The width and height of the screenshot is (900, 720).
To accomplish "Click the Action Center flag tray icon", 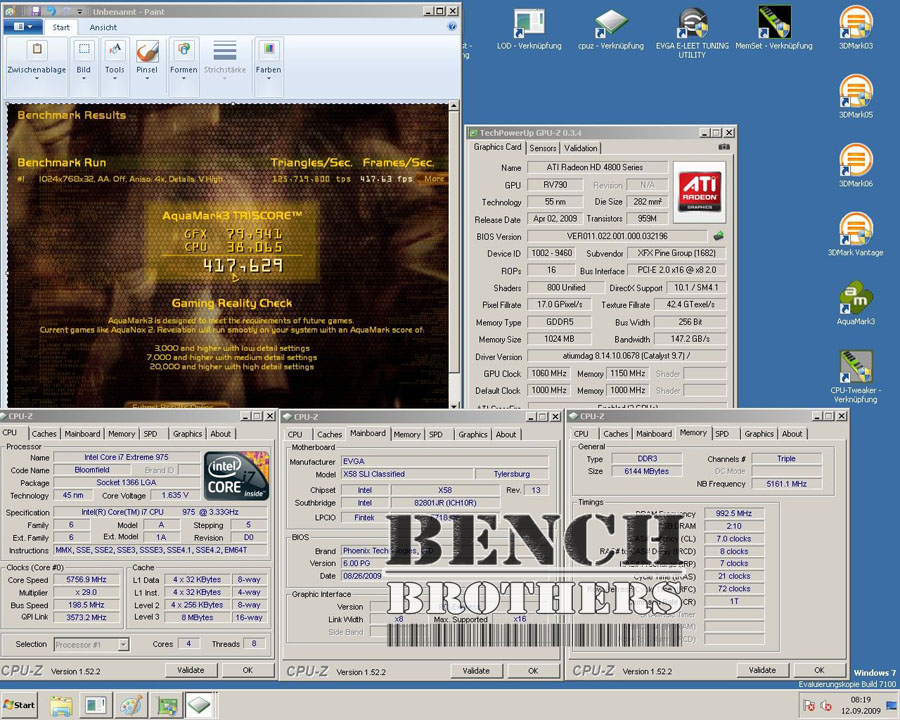I will 809,706.
